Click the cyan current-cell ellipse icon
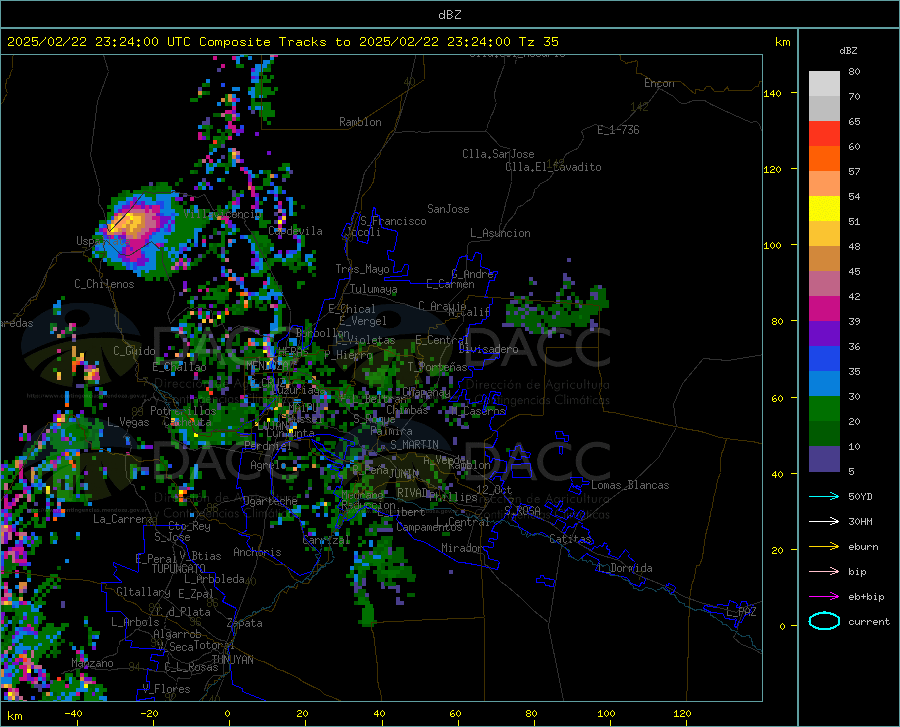This screenshot has height=727, width=900. pyautogui.click(x=824, y=621)
